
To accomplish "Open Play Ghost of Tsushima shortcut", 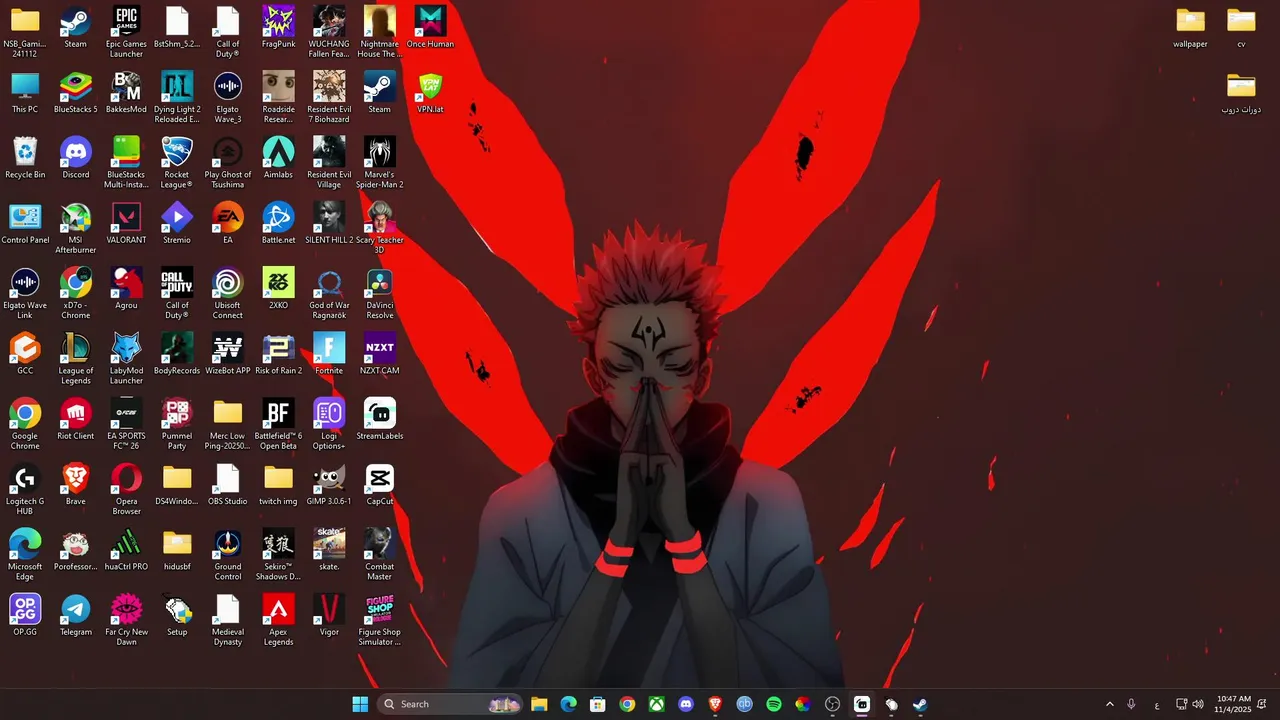I will pyautogui.click(x=228, y=162).
